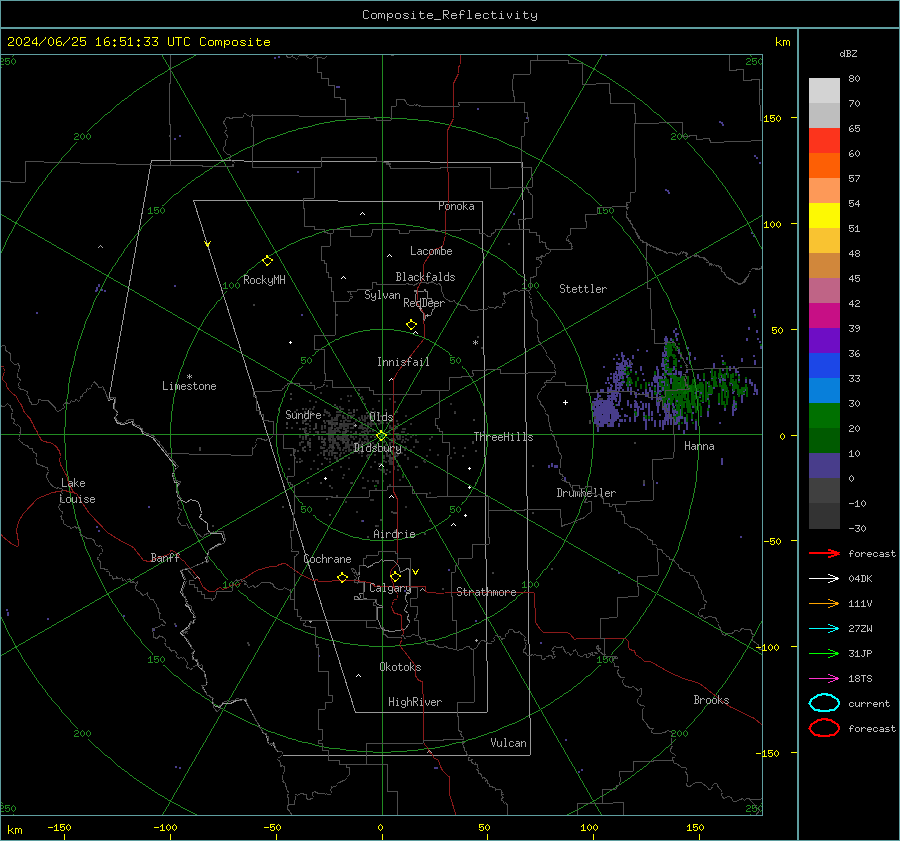900x841 pixels.
Task: Click the 04DK legend label
Action: [860, 578]
